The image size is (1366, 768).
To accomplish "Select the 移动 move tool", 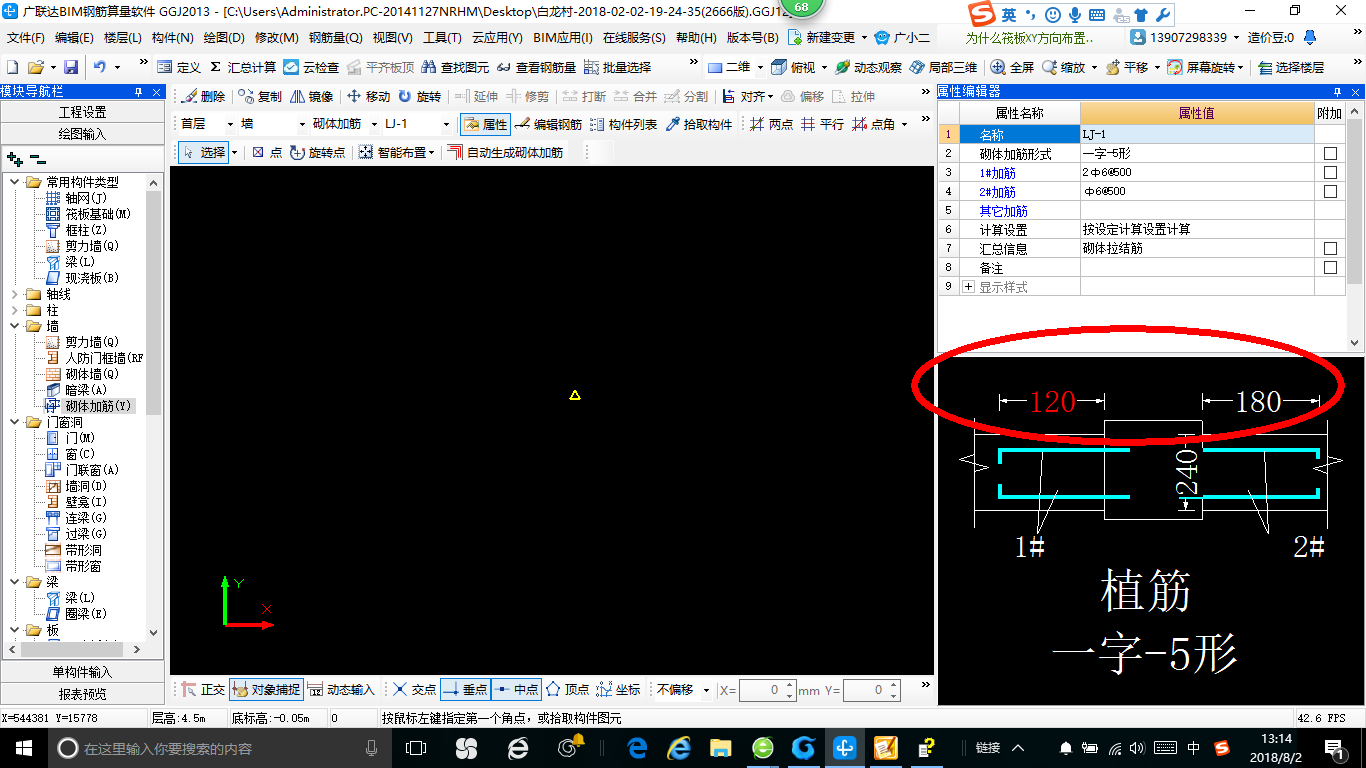I will pos(368,97).
